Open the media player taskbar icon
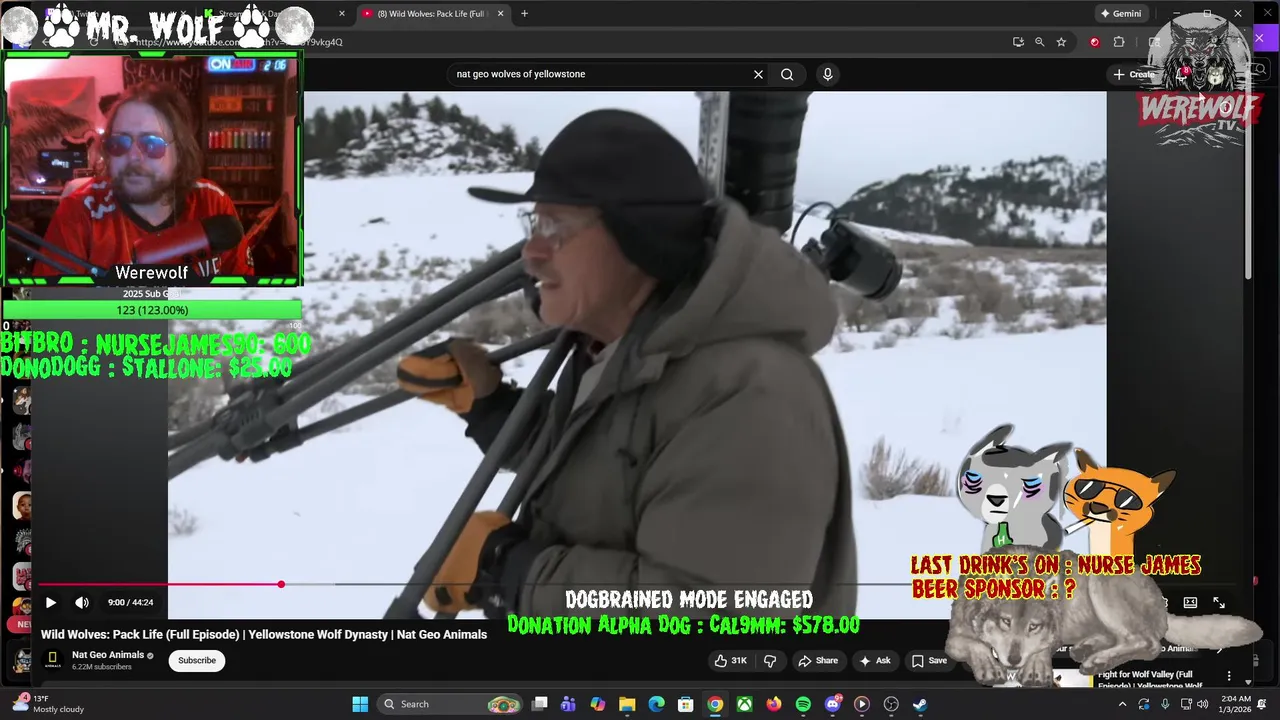This screenshot has height=720, width=1280. click(x=862, y=704)
